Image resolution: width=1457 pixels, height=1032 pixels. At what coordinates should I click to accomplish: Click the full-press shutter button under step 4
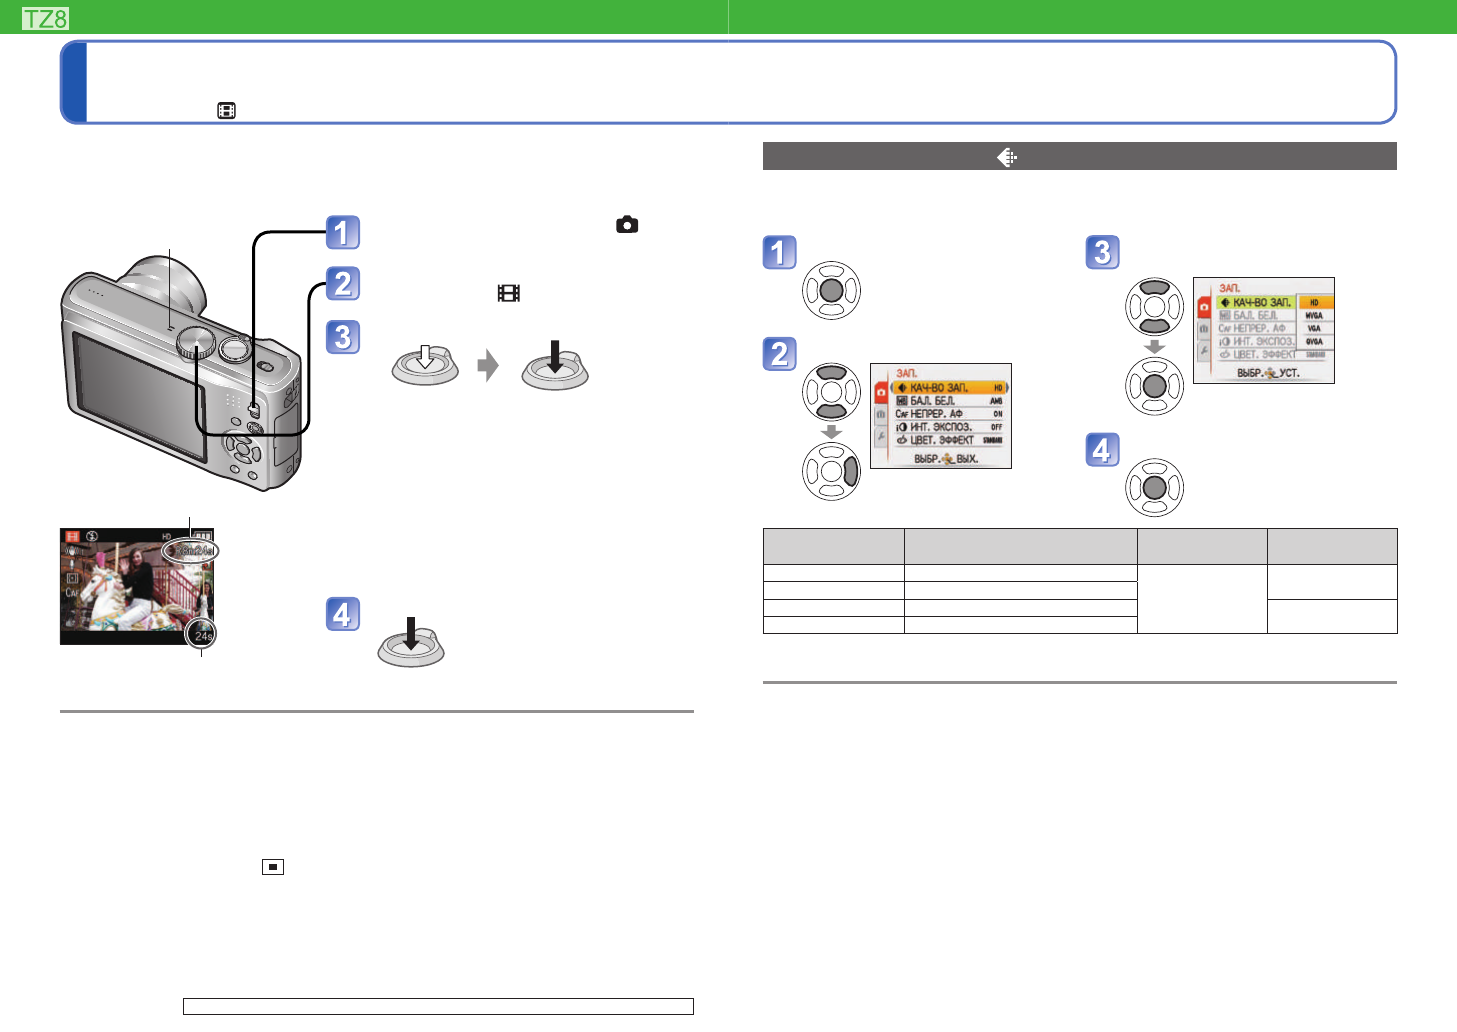click(x=411, y=643)
